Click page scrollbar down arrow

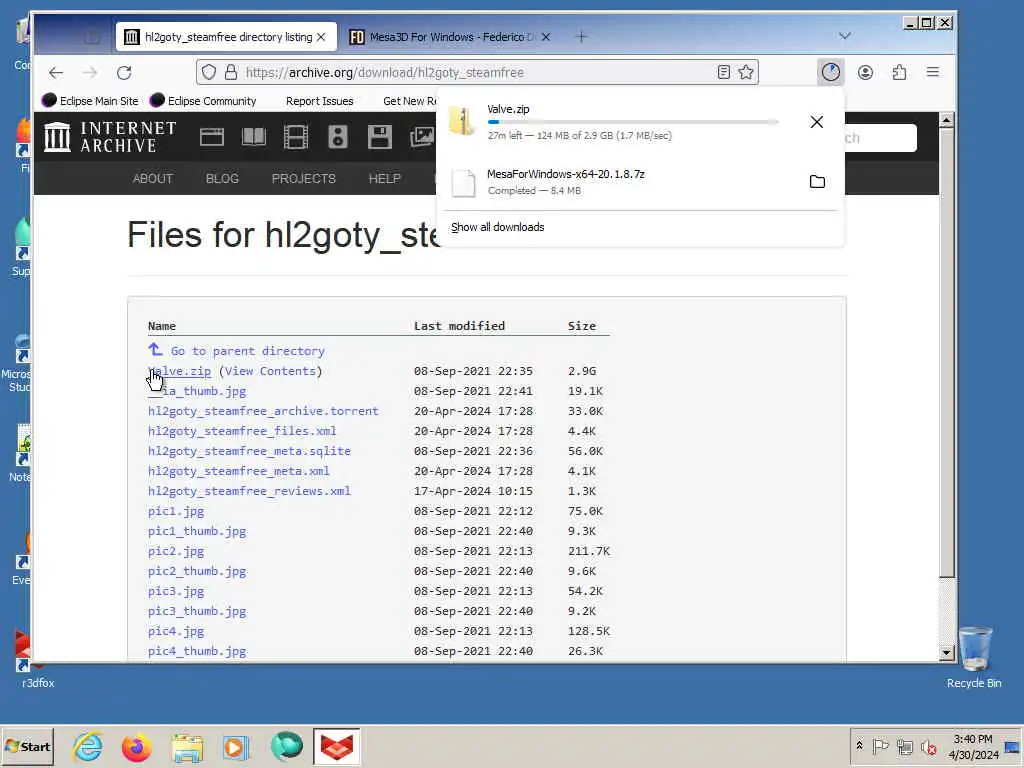946,652
